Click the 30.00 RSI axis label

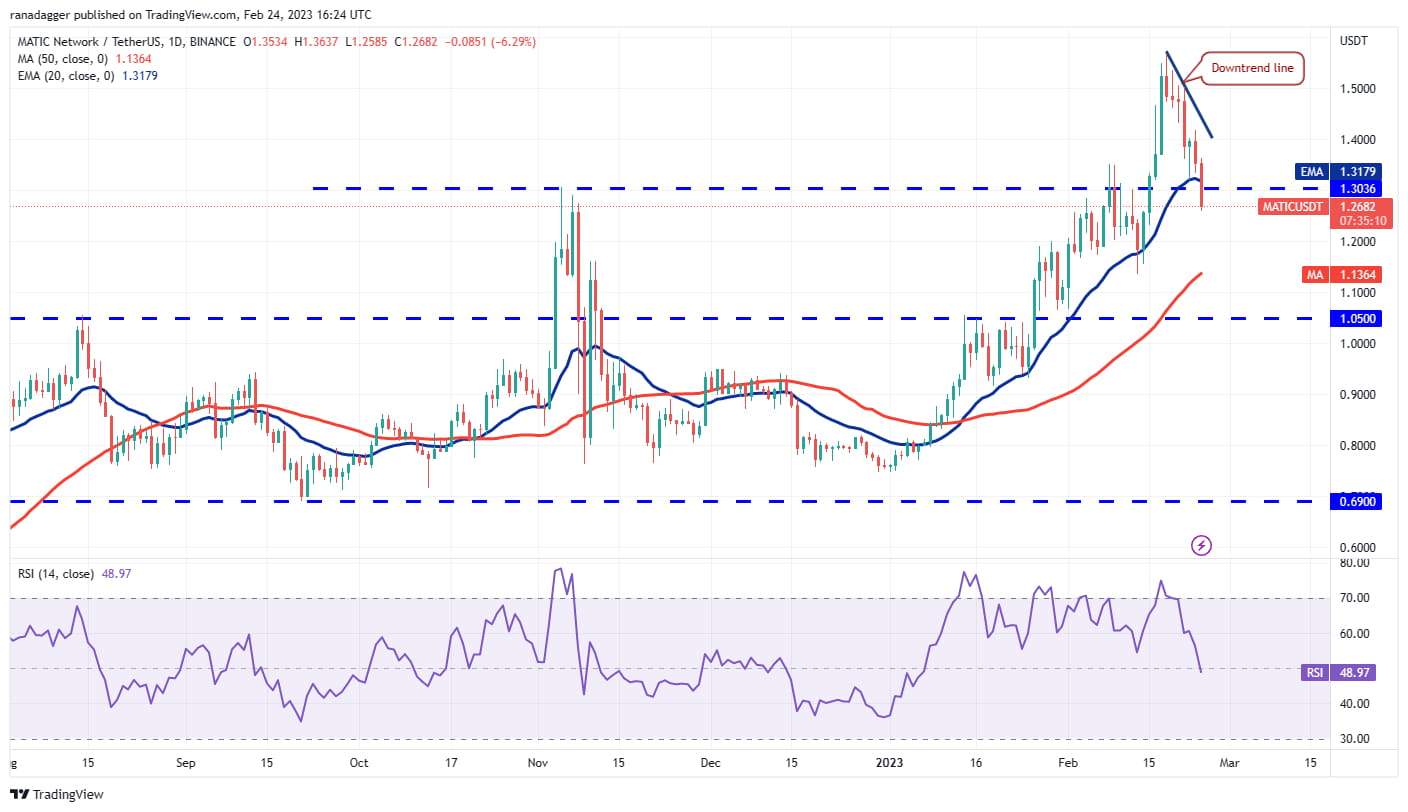(x=1355, y=739)
